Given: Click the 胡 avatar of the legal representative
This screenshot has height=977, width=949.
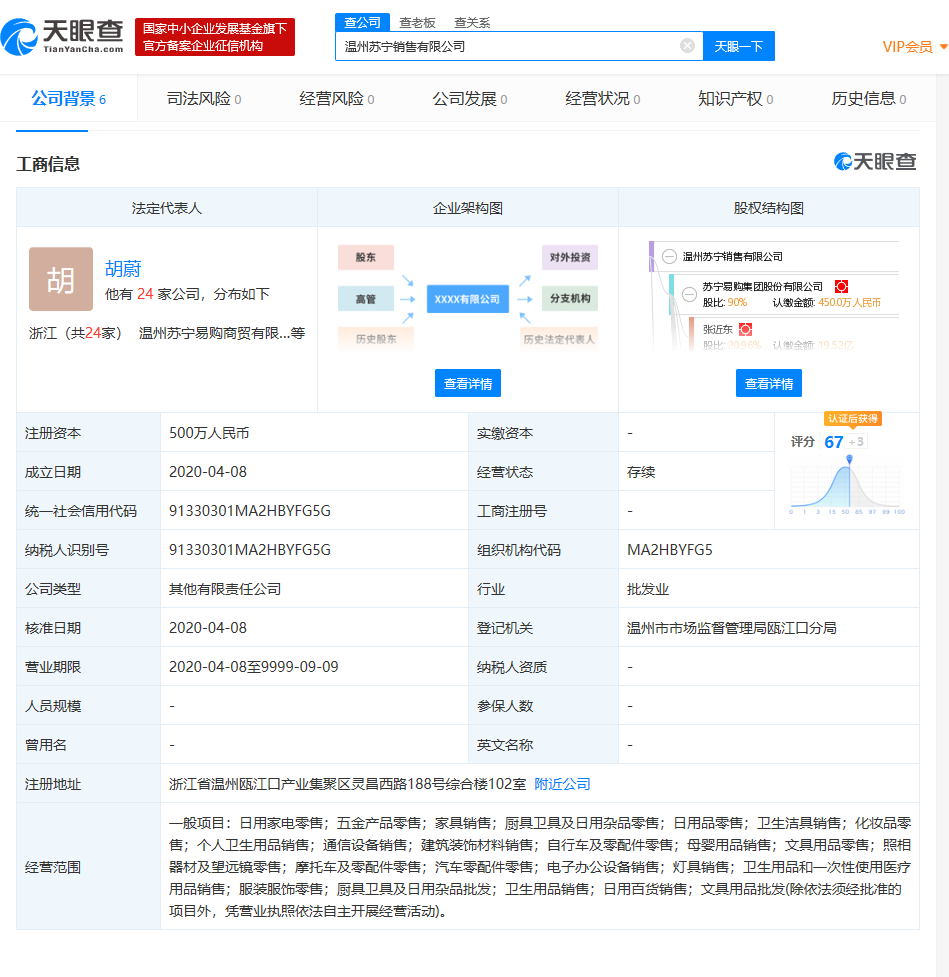Looking at the screenshot, I should 61,279.
